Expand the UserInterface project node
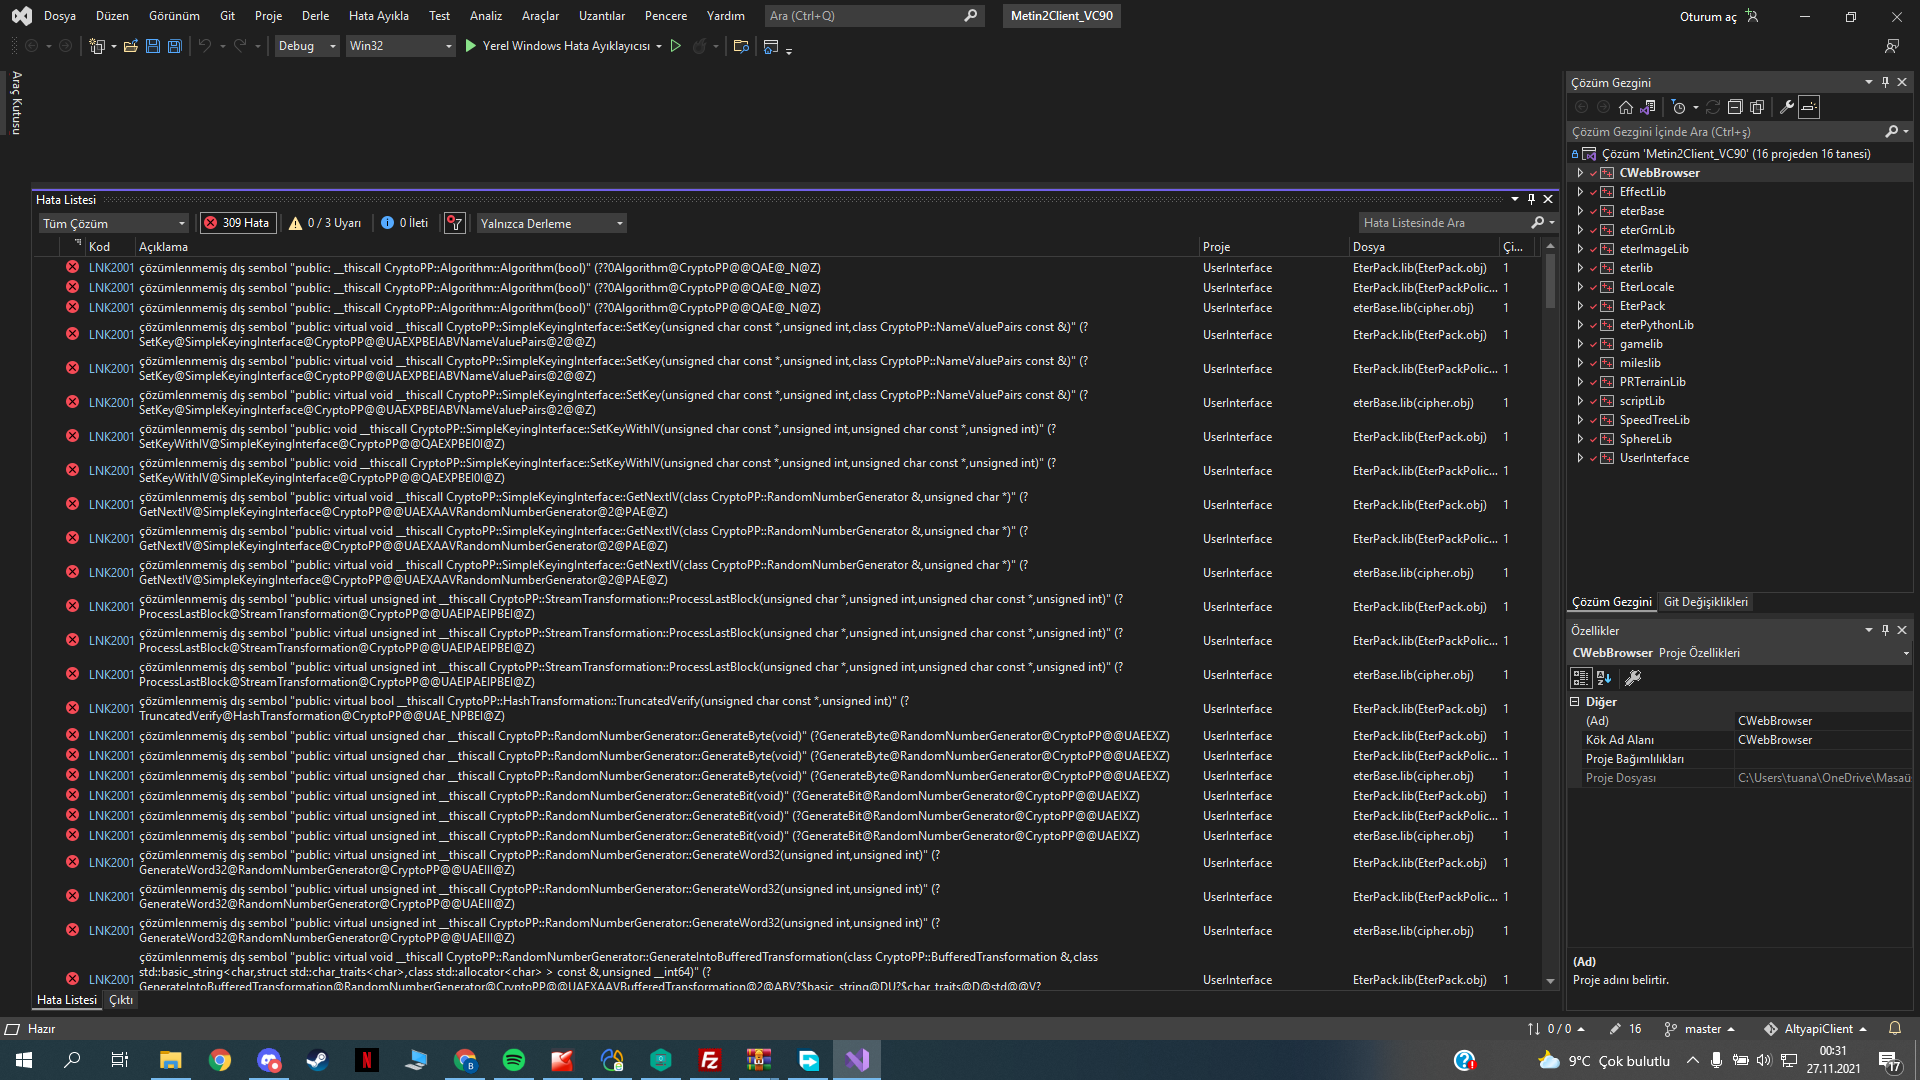Image resolution: width=1920 pixels, height=1080 pixels. (x=1580, y=458)
